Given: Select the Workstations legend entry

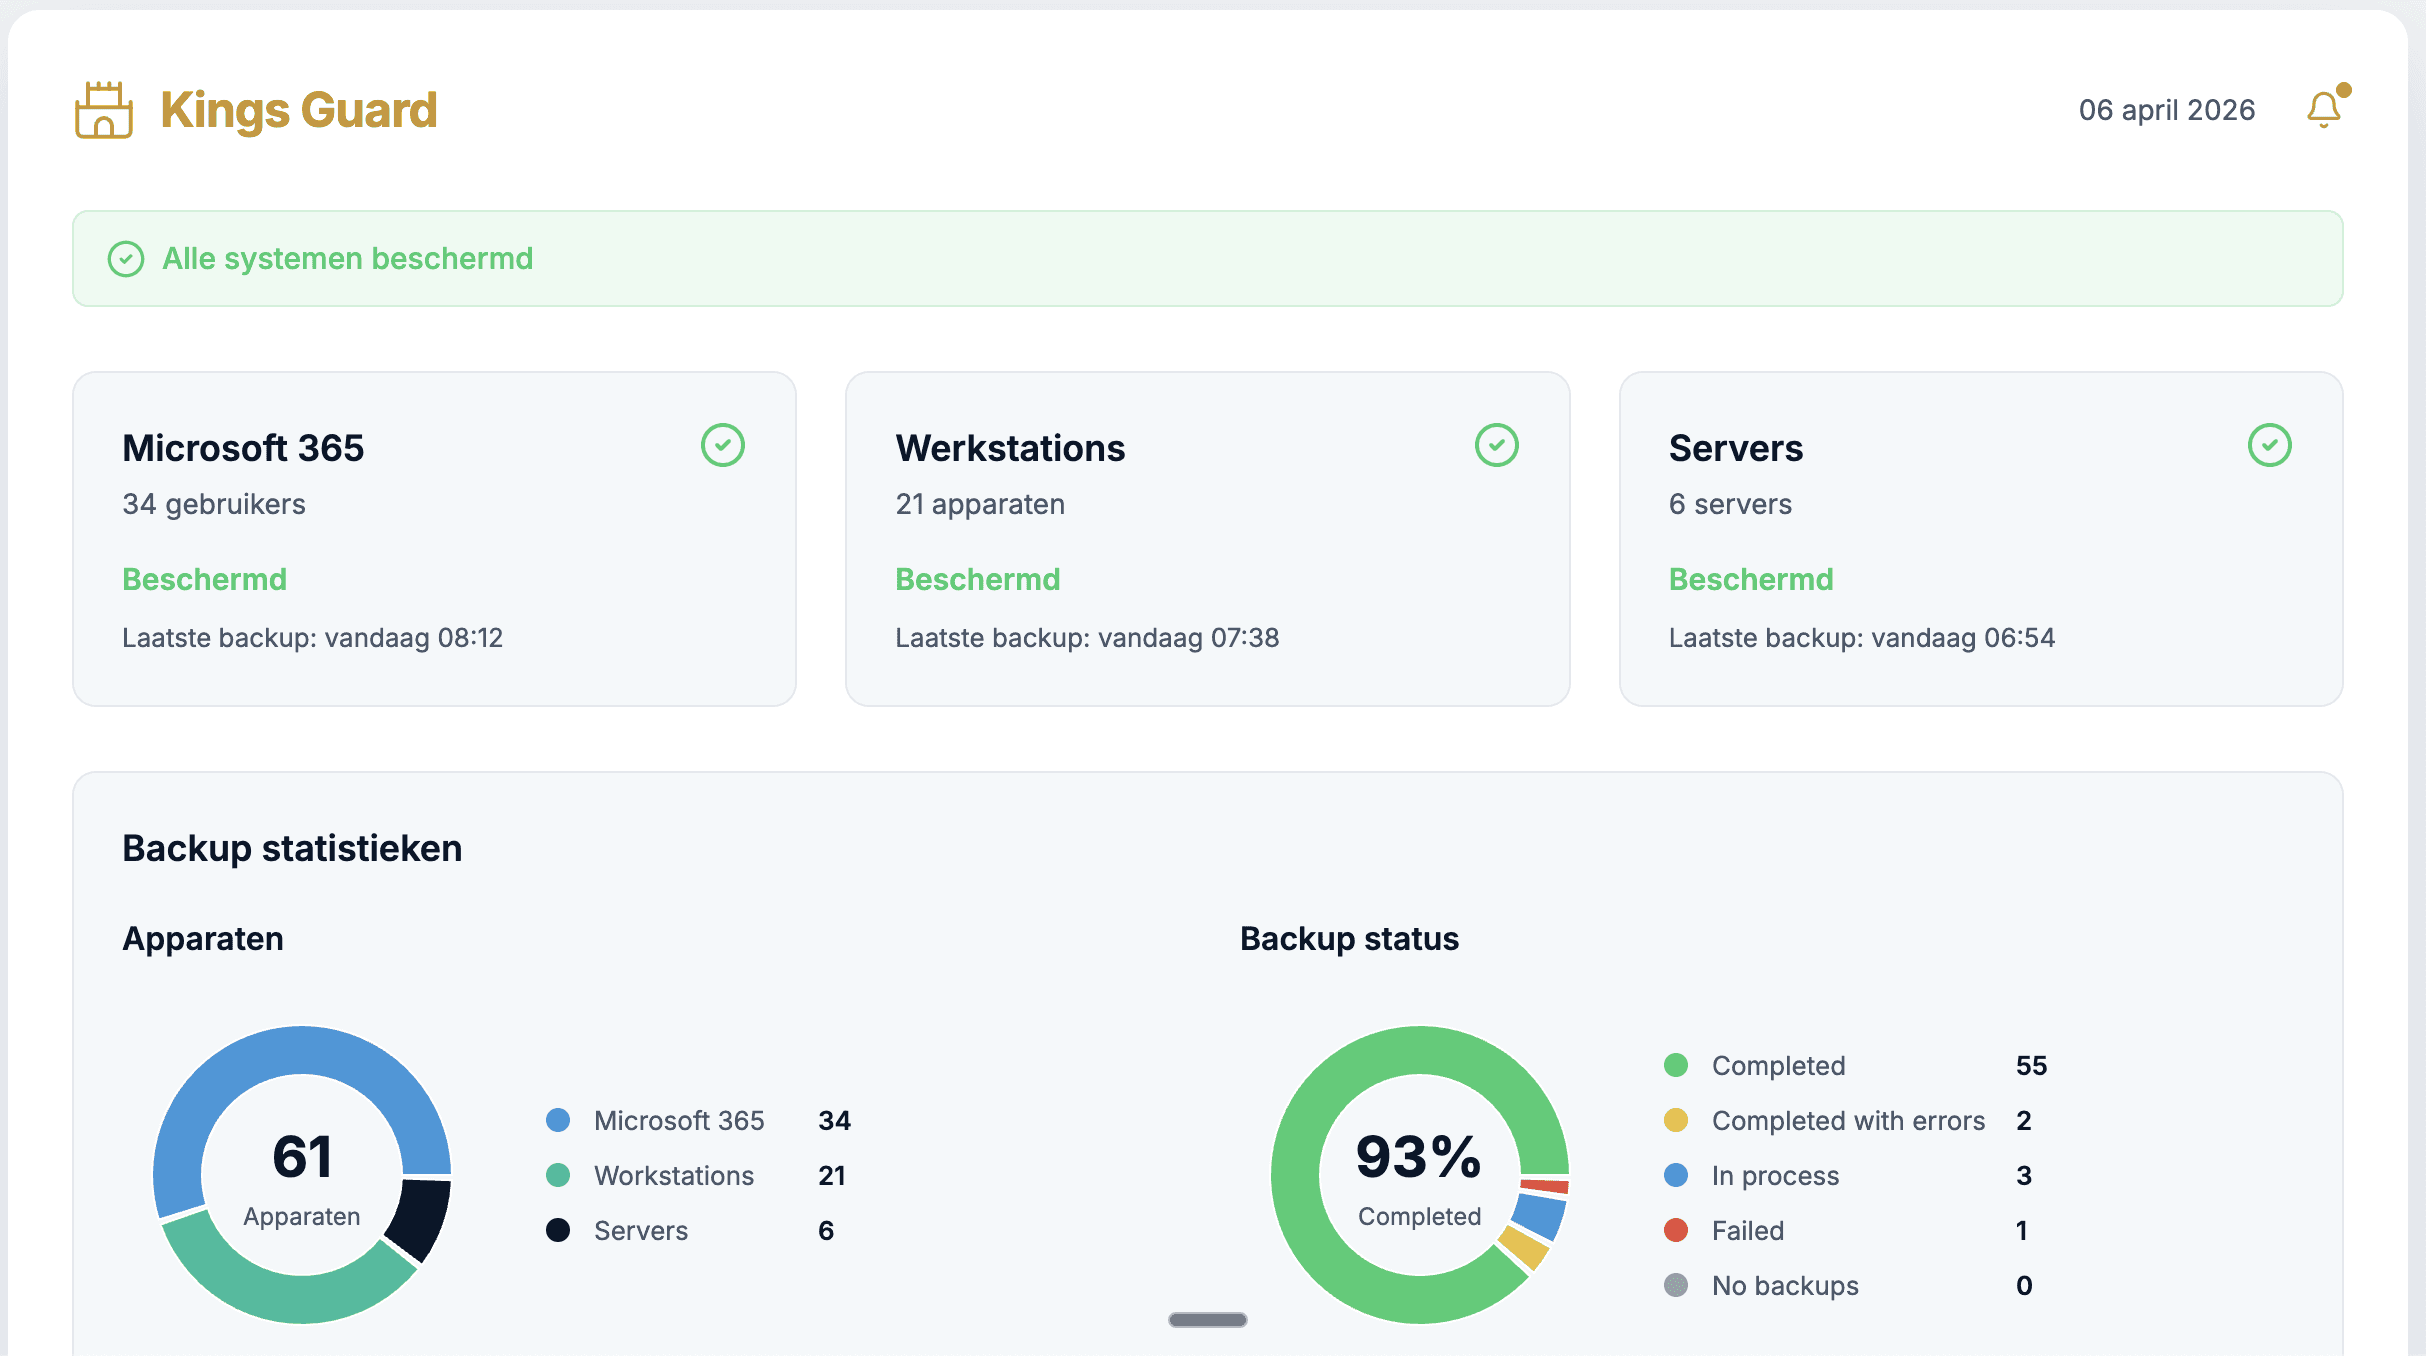Looking at the screenshot, I should click(673, 1175).
